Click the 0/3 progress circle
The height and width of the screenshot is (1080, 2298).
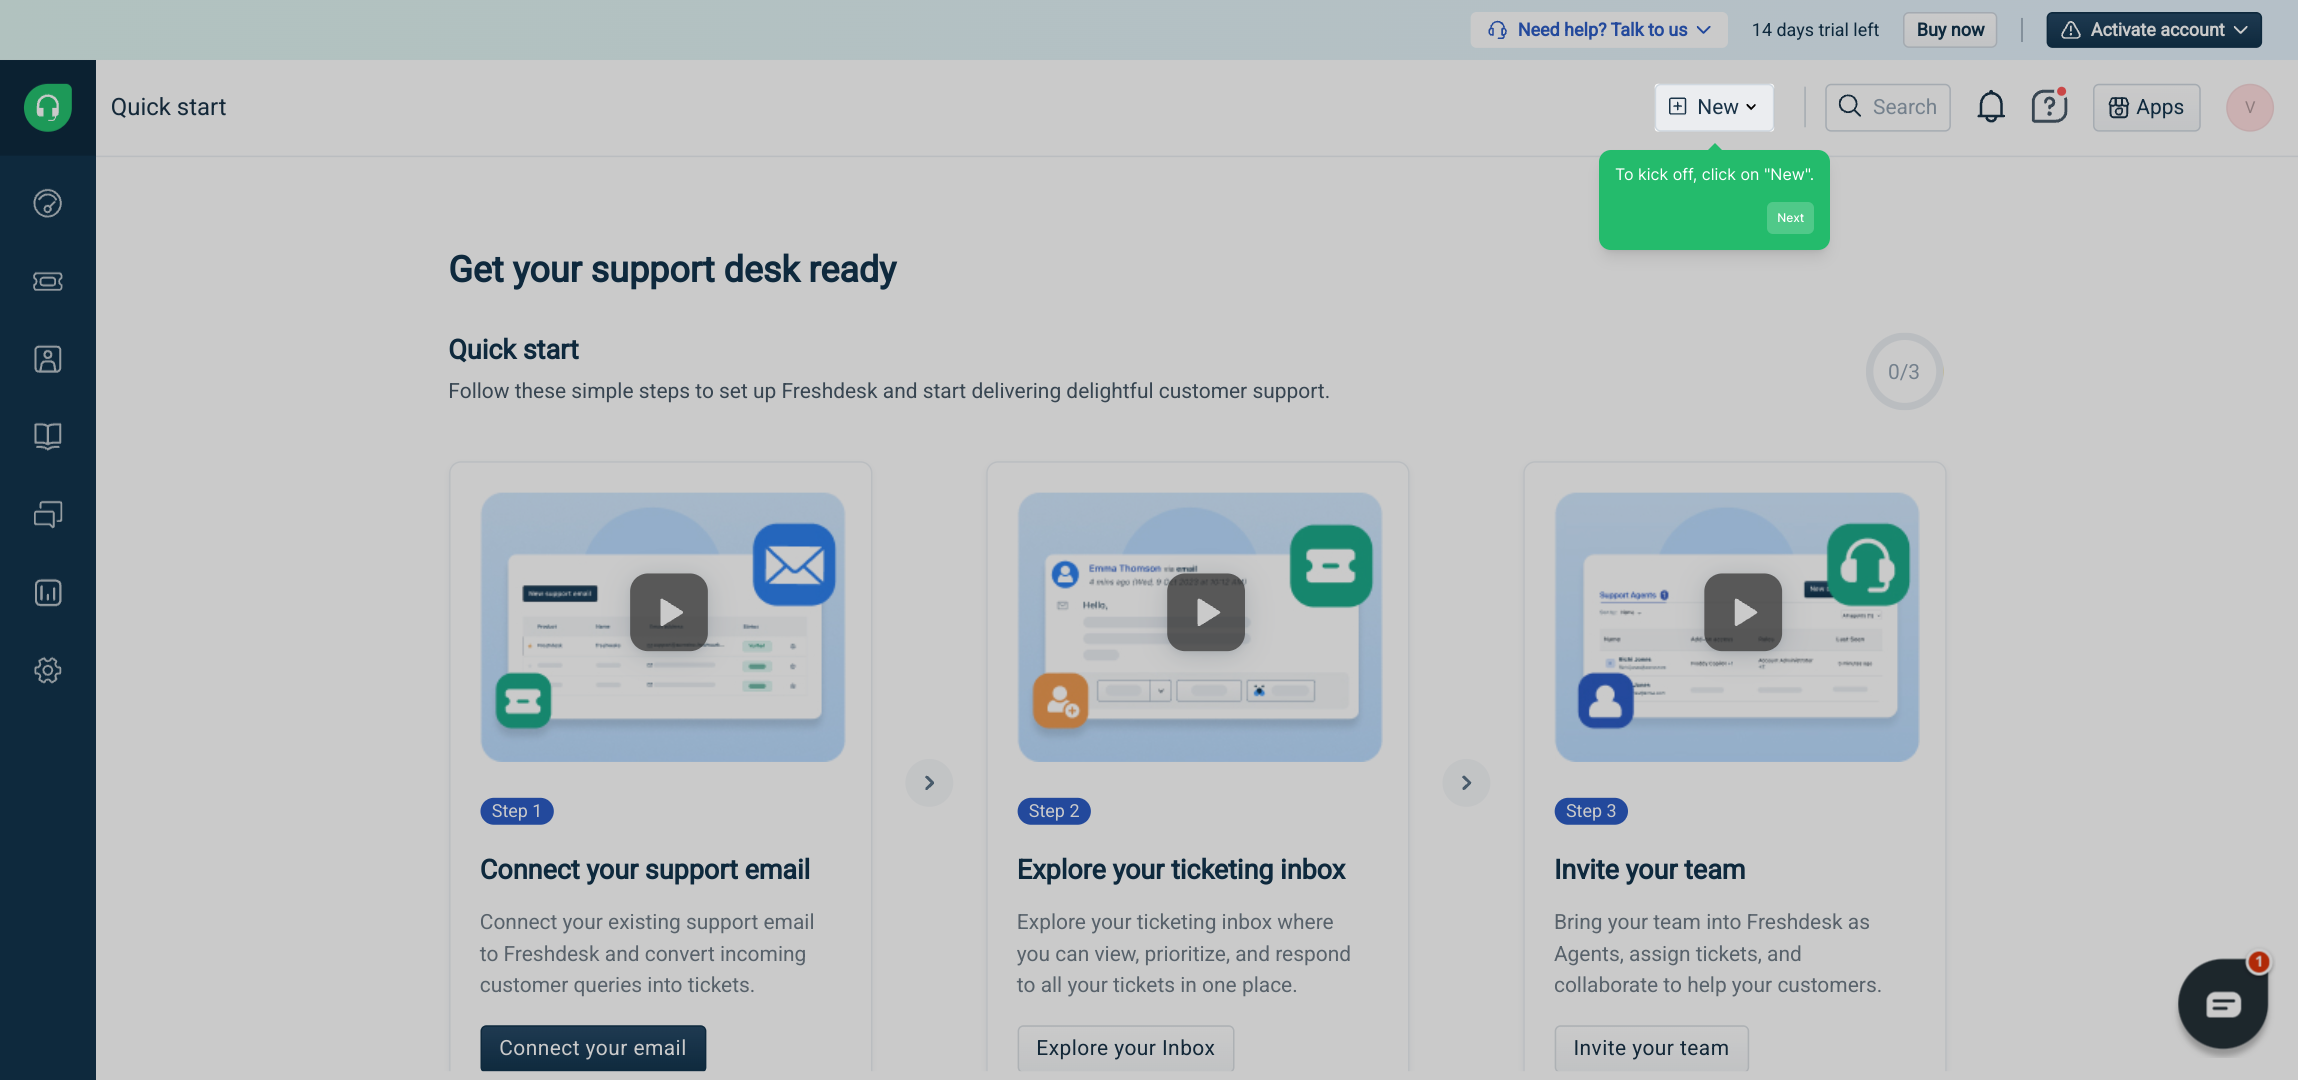[1903, 372]
